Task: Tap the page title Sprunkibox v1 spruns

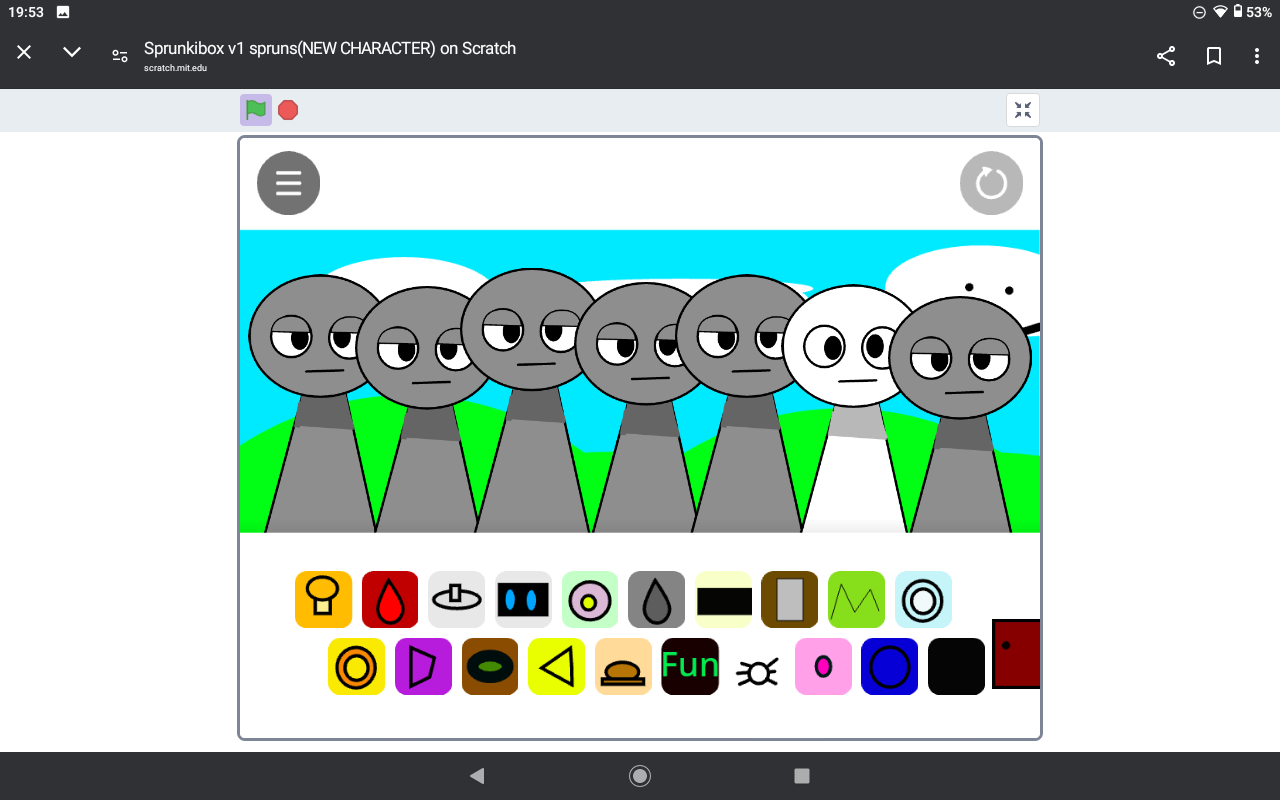Action: coord(330,48)
